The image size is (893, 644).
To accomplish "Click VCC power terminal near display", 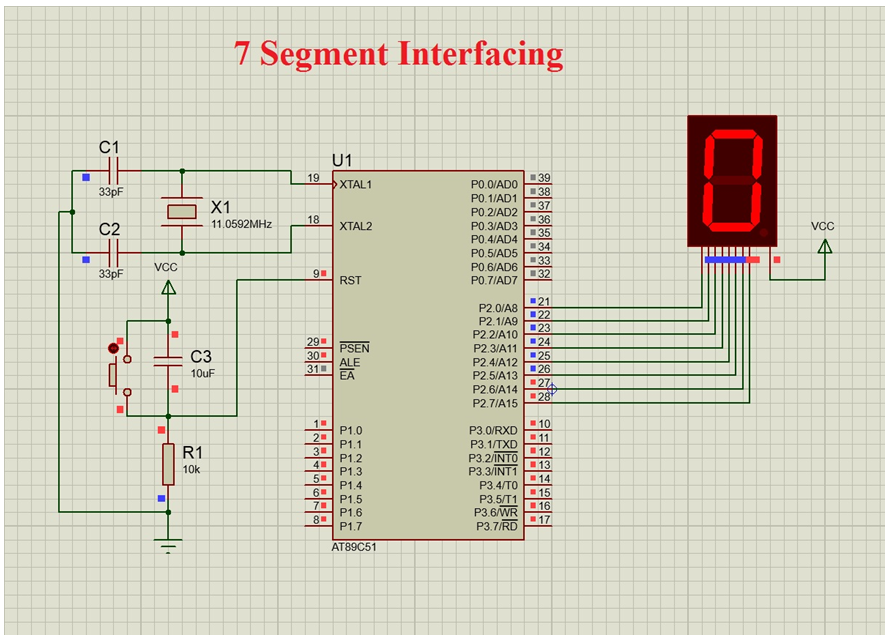I will [824, 247].
